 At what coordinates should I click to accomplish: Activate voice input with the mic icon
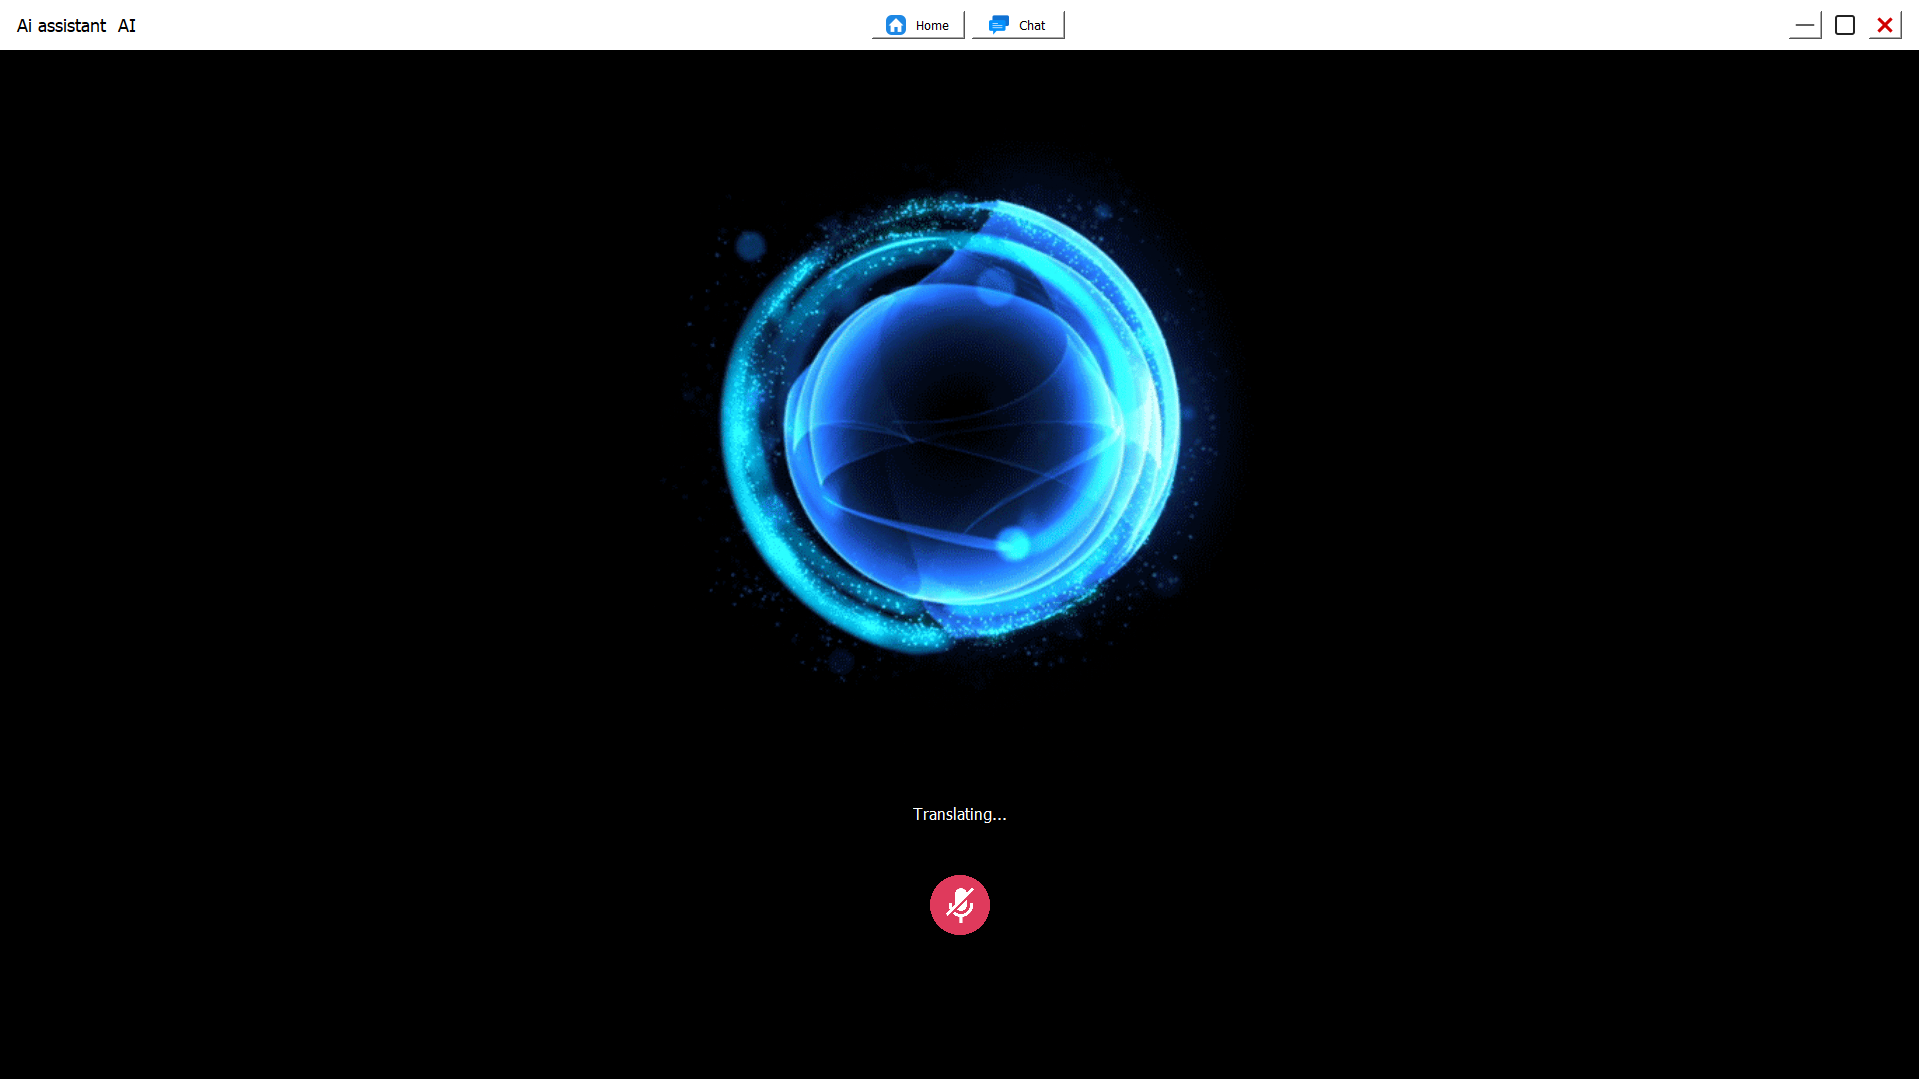(959, 905)
